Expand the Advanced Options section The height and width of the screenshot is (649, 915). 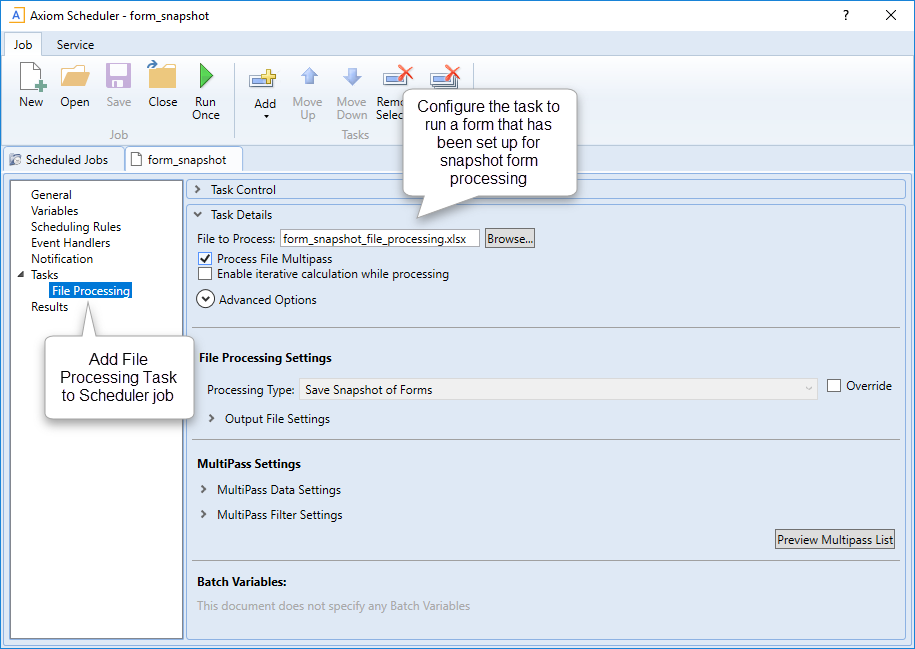206,299
